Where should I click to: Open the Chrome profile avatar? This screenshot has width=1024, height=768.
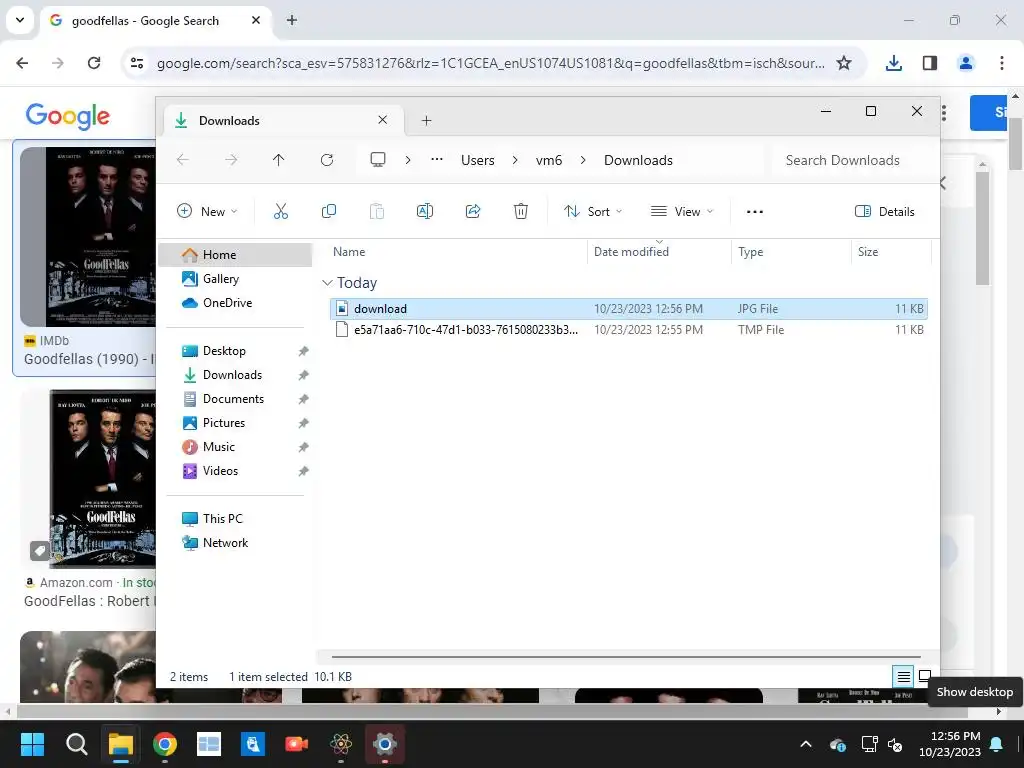tap(965, 63)
